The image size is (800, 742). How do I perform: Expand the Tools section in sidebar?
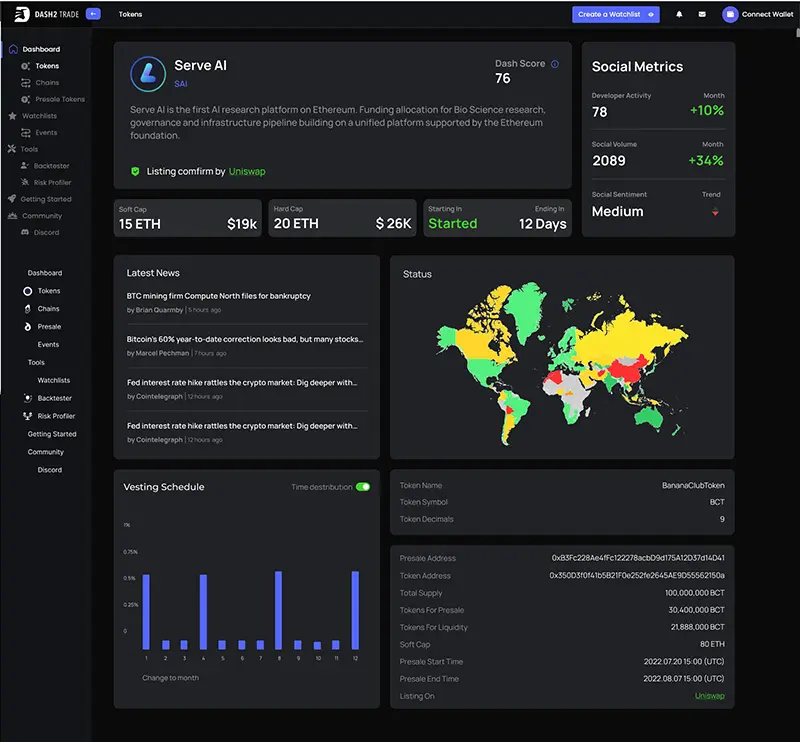point(23,149)
